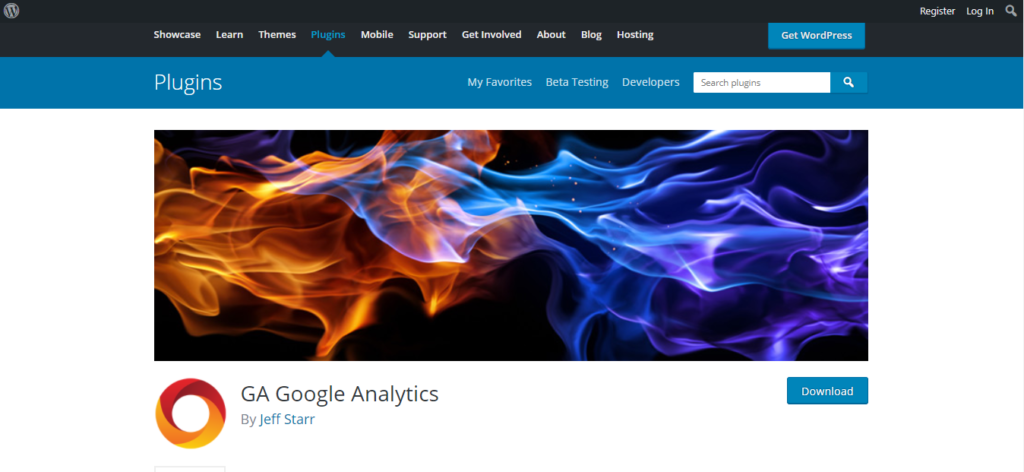Open the search magnifier in the top bar

pos(1011,10)
